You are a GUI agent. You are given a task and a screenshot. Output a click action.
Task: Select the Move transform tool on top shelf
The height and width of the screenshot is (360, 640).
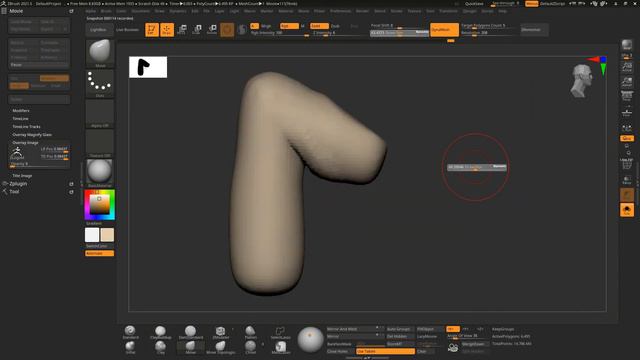182,29
